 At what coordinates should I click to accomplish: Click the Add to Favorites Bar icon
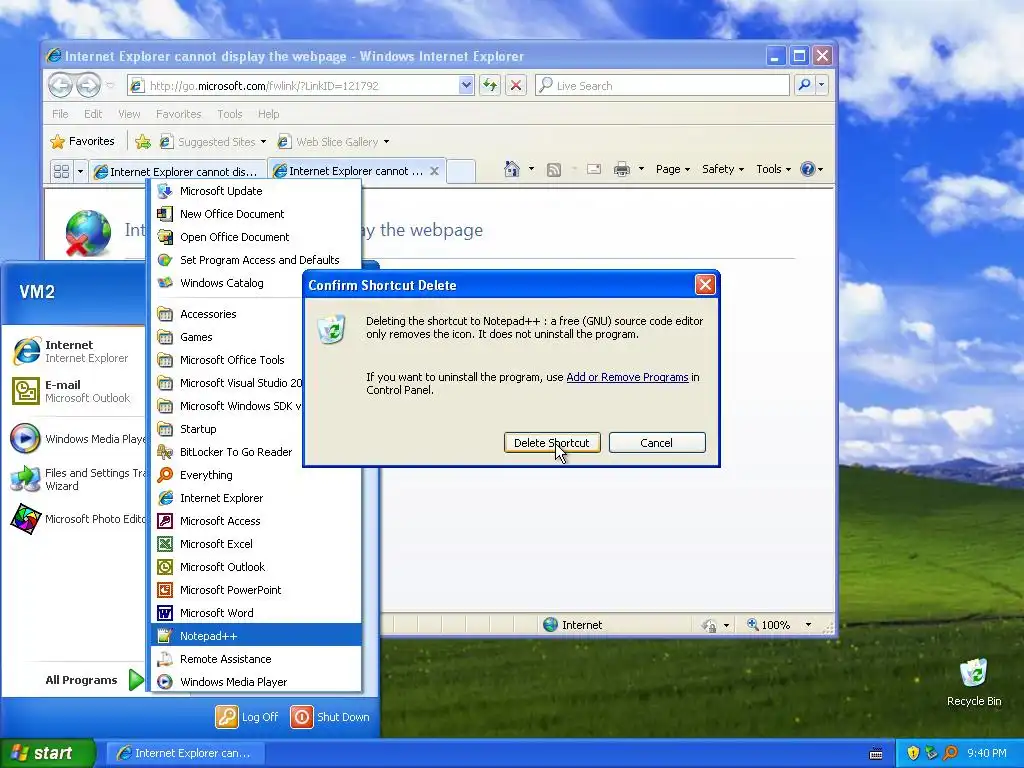tap(143, 142)
